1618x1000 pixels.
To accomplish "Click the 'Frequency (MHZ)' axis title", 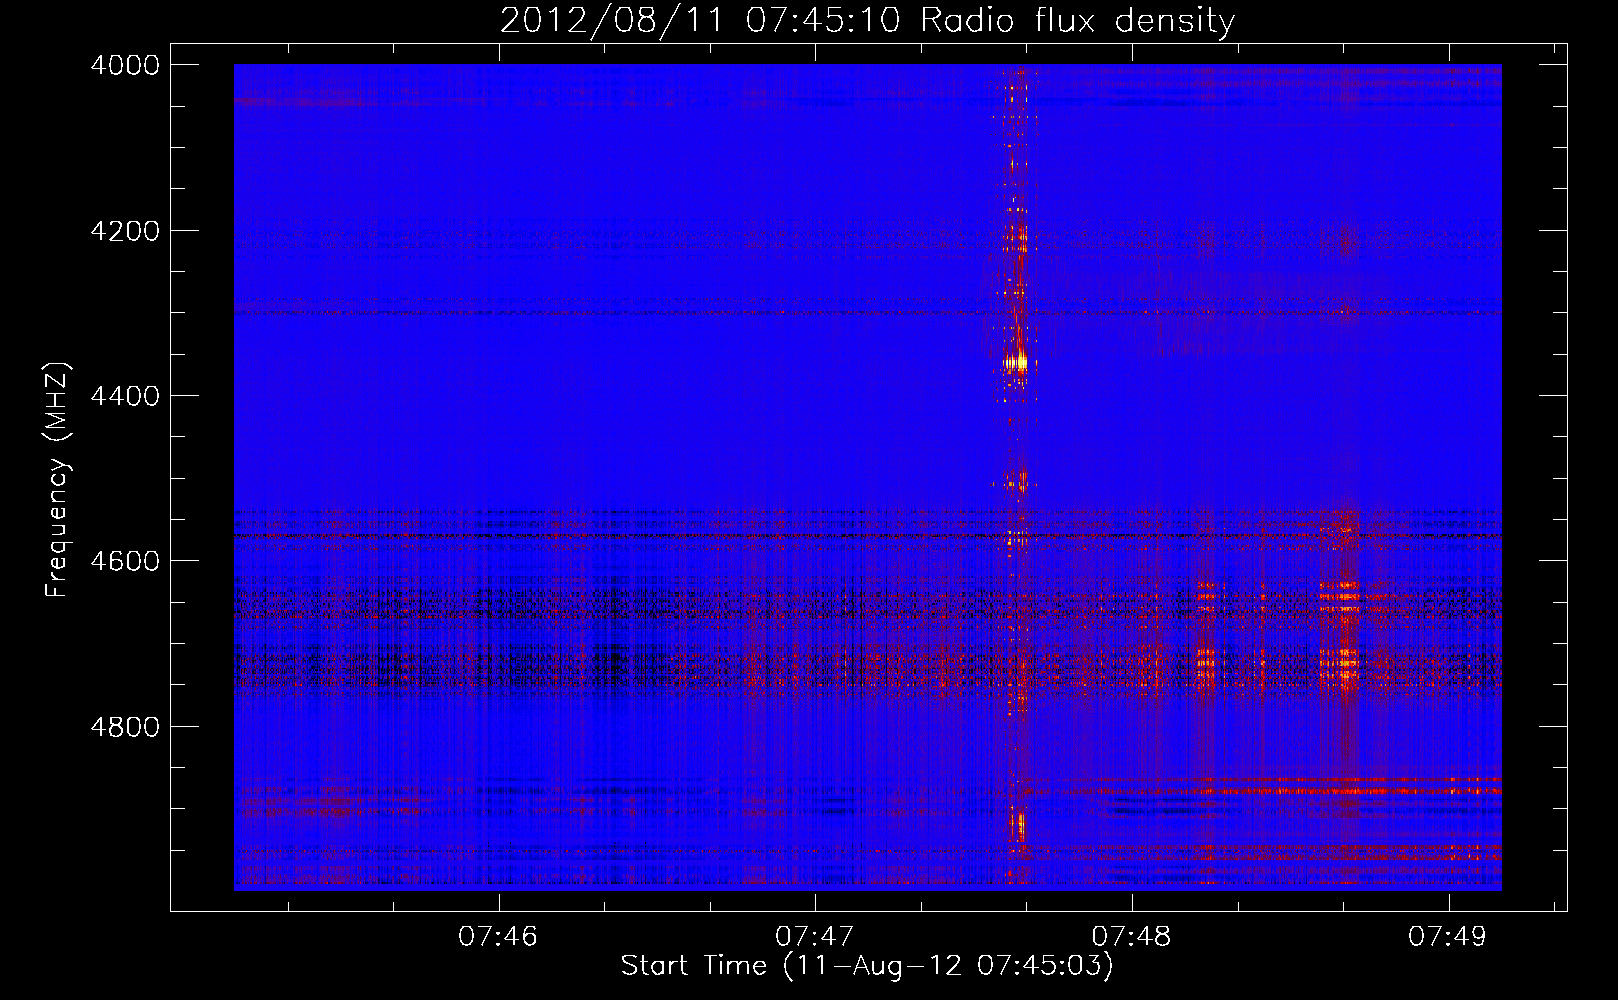I will pyautogui.click(x=58, y=481).
